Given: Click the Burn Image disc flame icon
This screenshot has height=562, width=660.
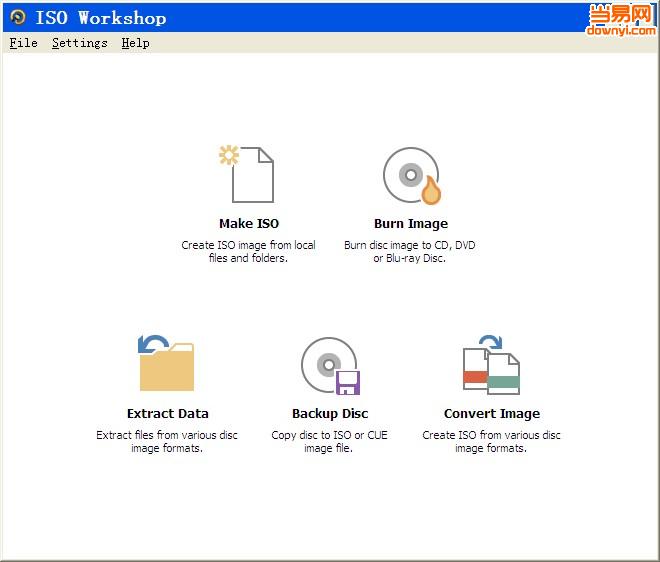Looking at the screenshot, I should (412, 176).
